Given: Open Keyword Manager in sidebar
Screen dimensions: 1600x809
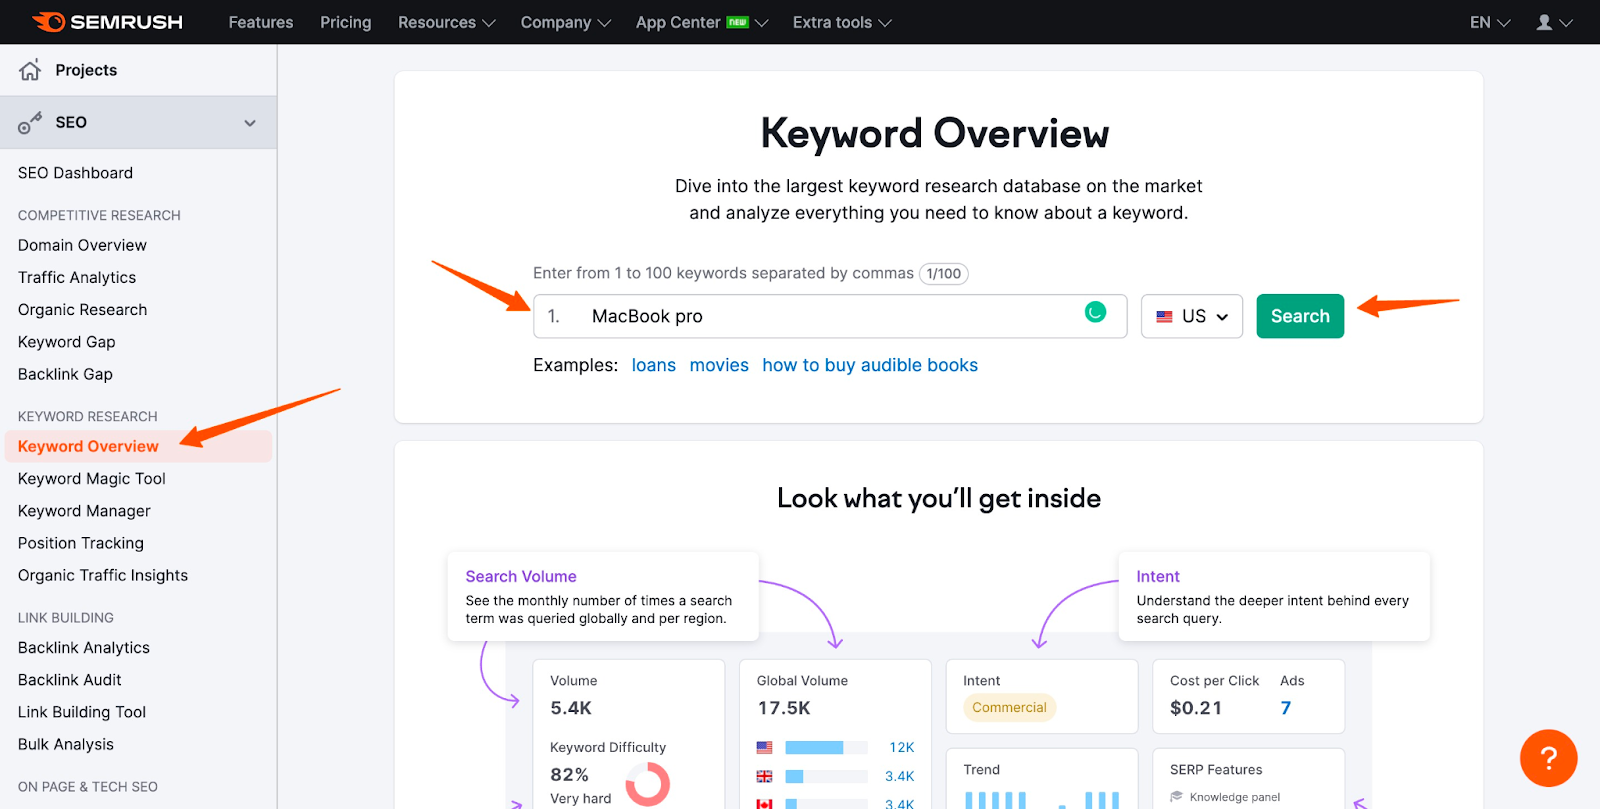Looking at the screenshot, I should [84, 511].
